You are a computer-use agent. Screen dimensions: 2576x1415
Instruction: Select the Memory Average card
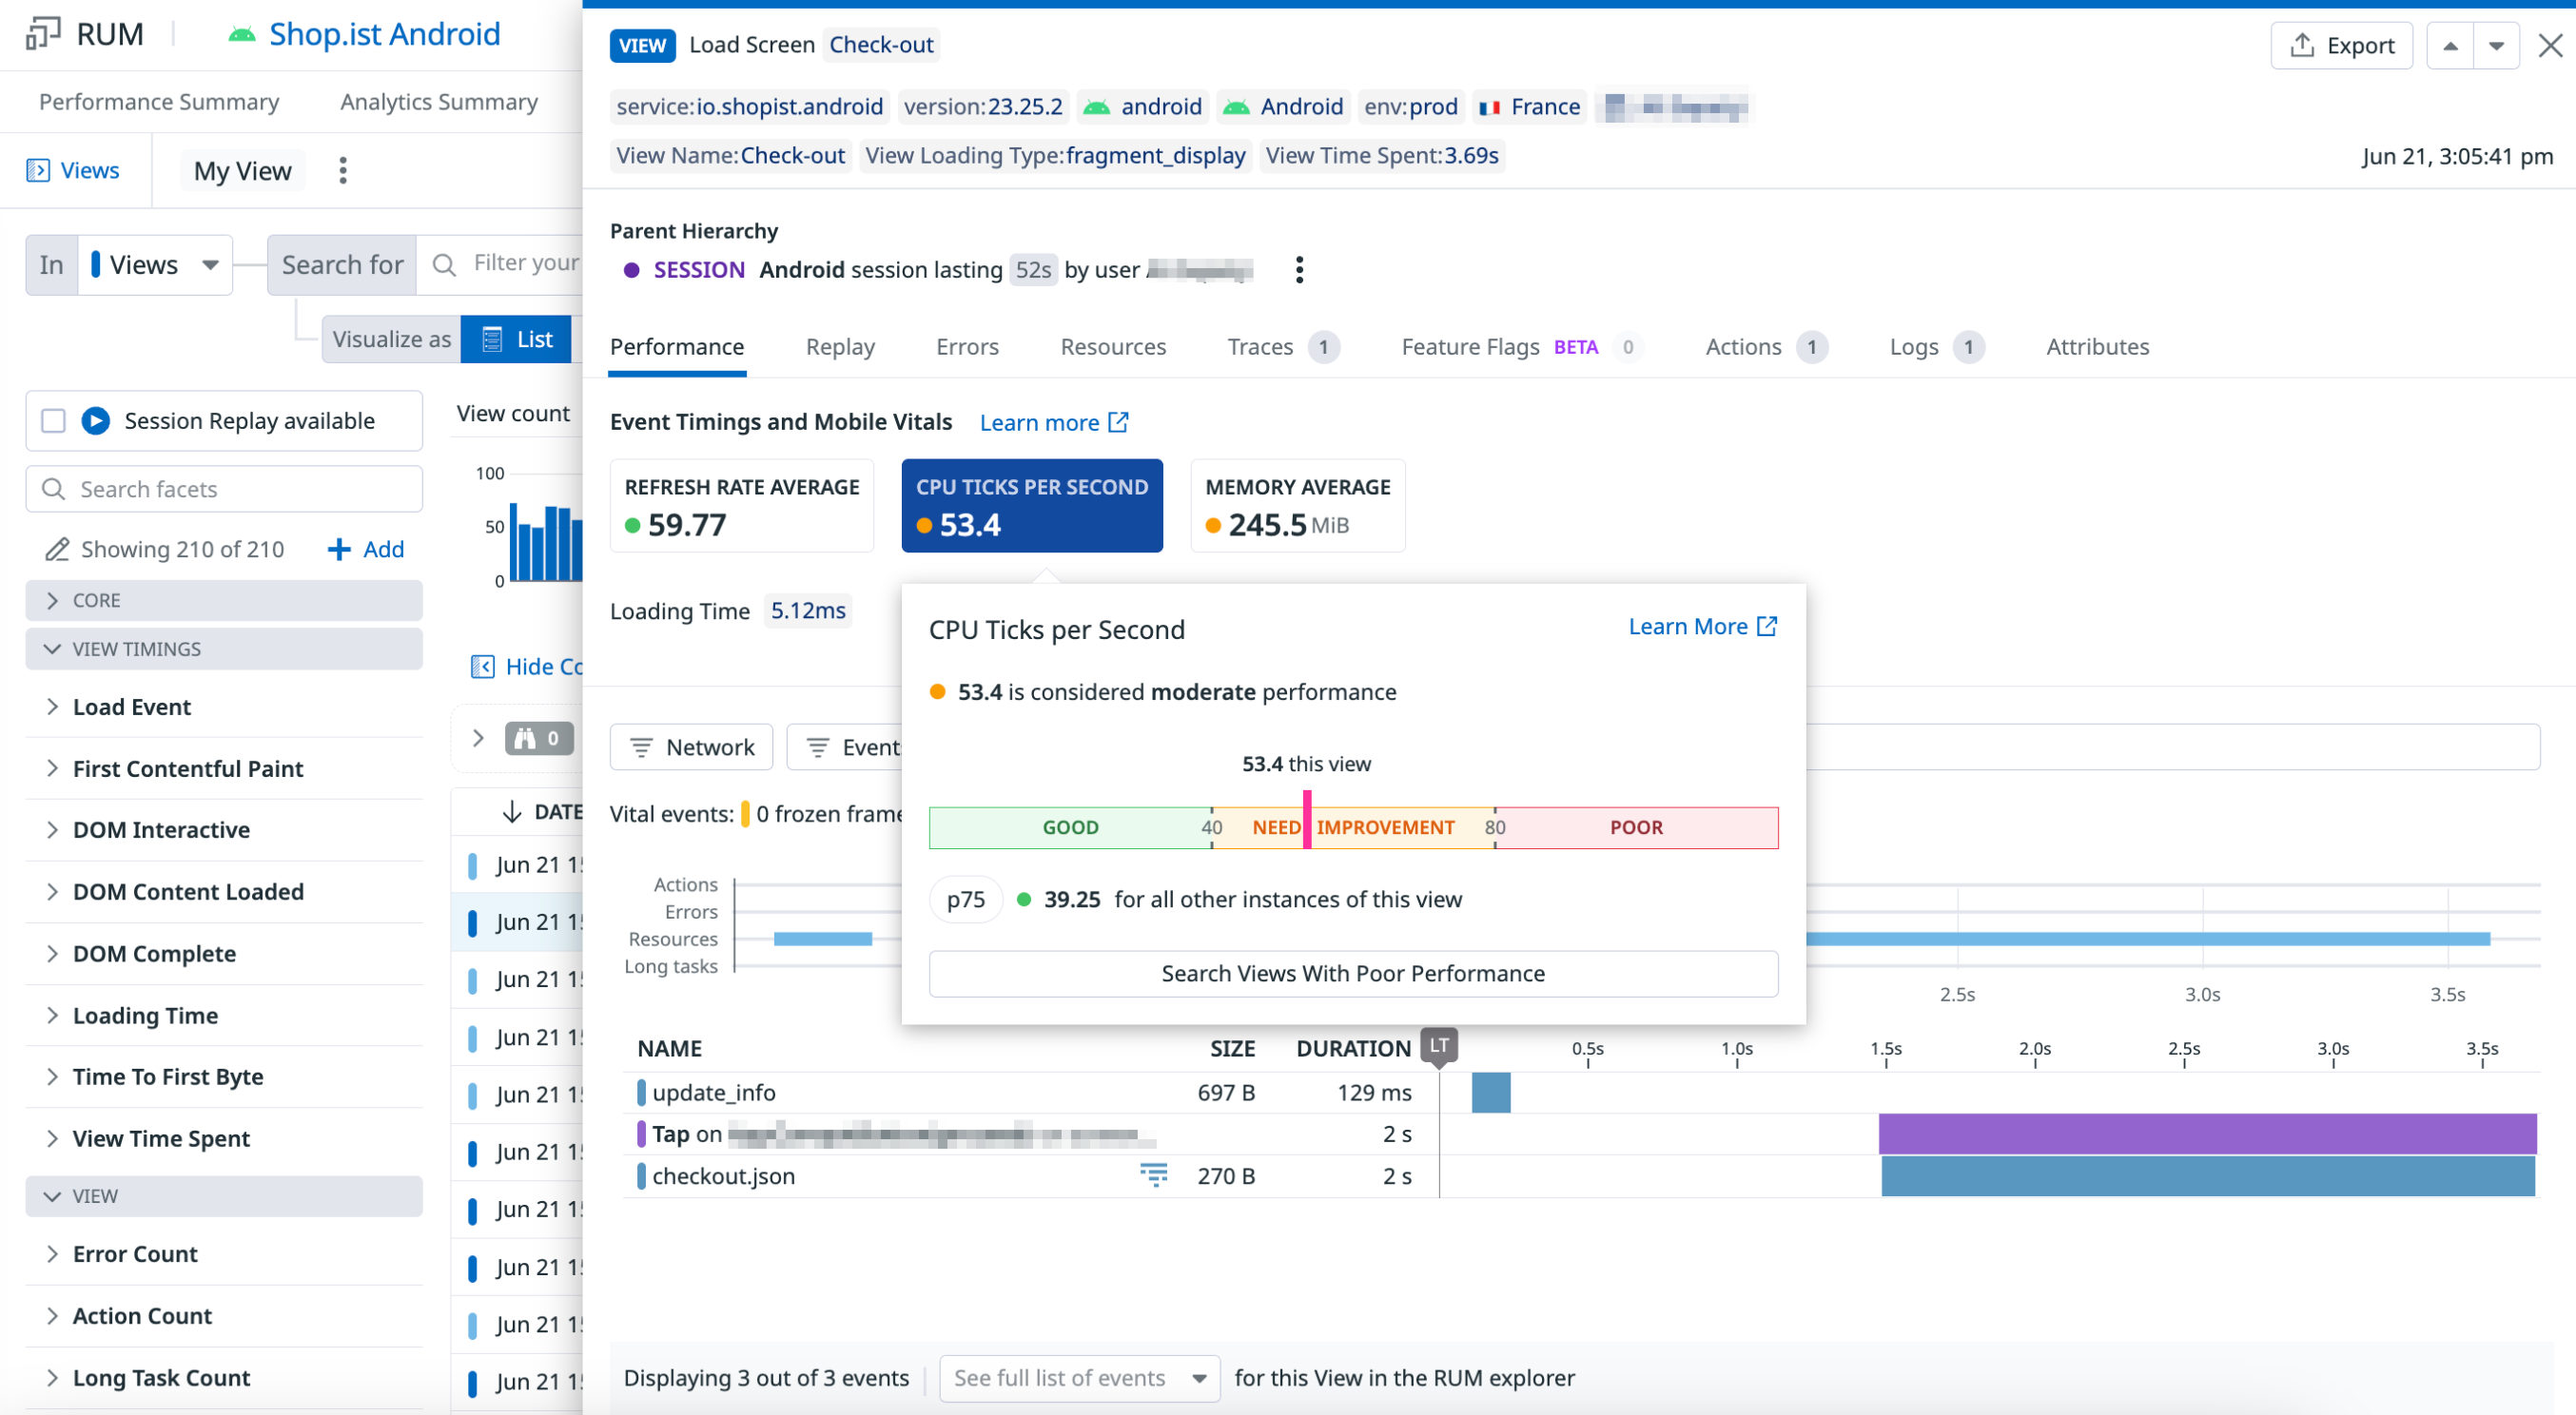(x=1297, y=506)
